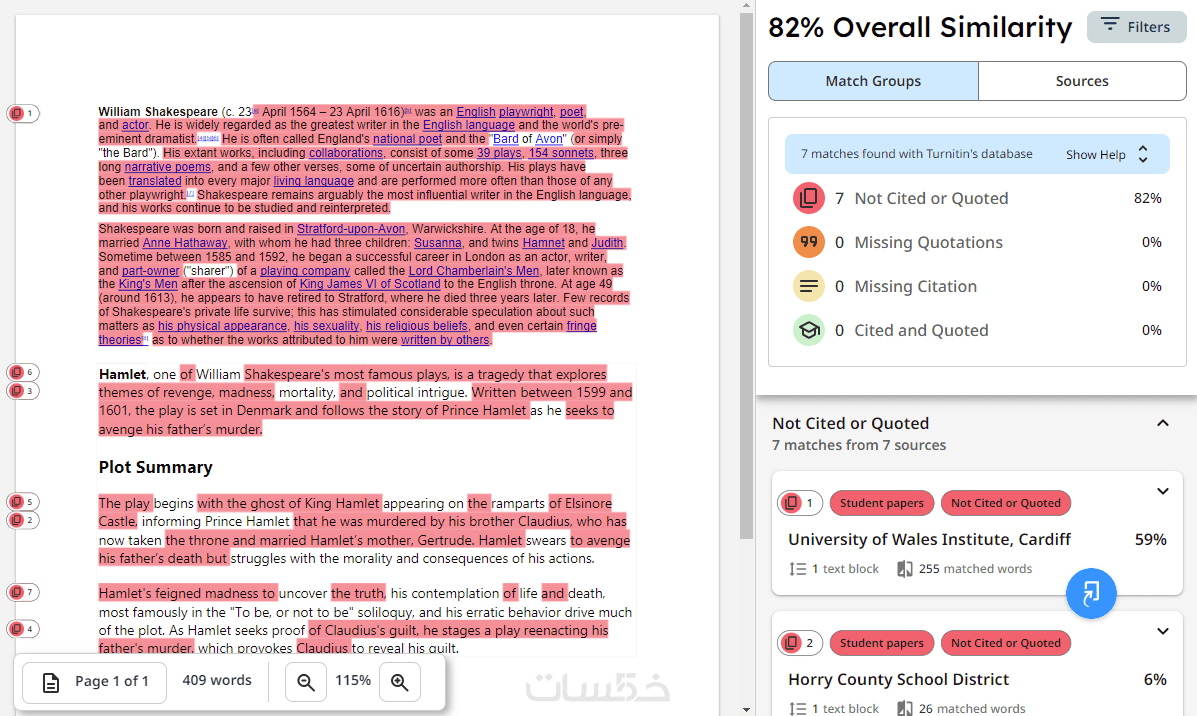
Task: Expand University of Wales Institute match card
Action: pos(1163,492)
